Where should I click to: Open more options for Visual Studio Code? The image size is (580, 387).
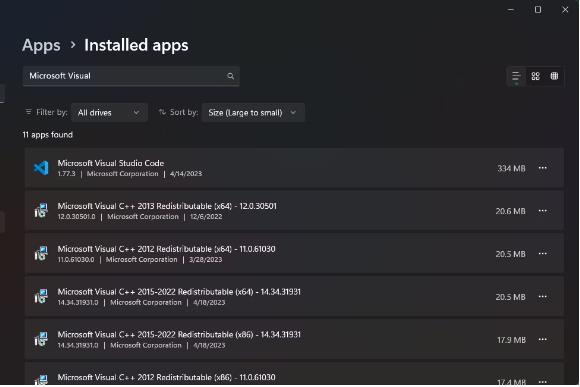click(x=543, y=168)
